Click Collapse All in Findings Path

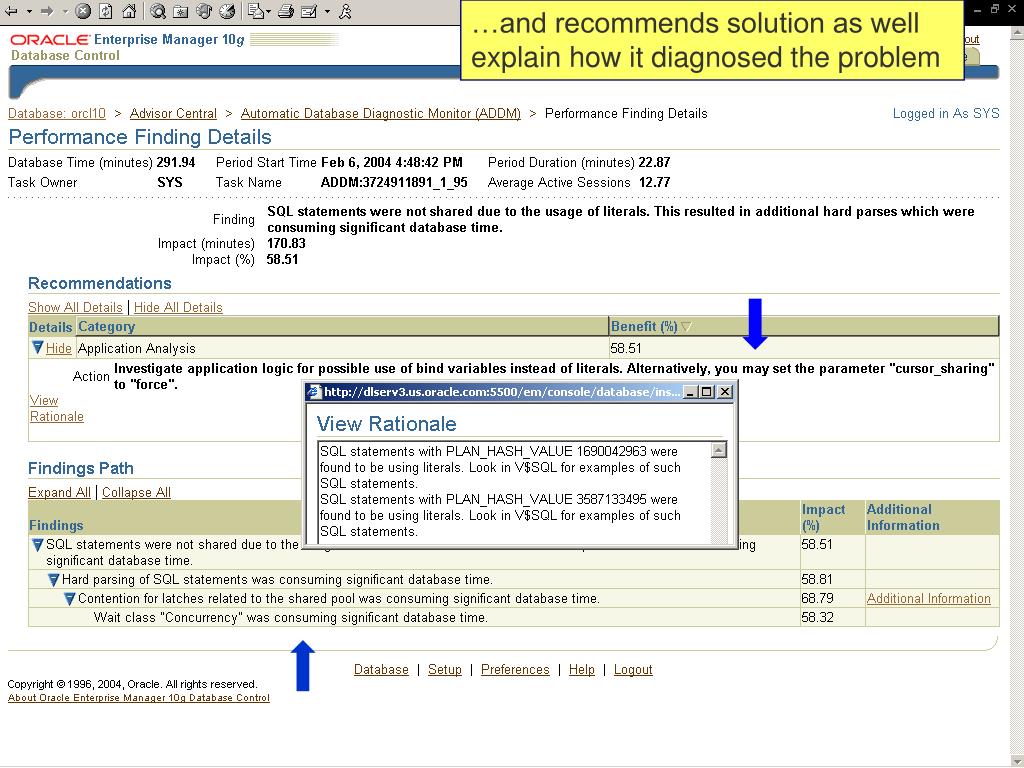click(x=136, y=492)
